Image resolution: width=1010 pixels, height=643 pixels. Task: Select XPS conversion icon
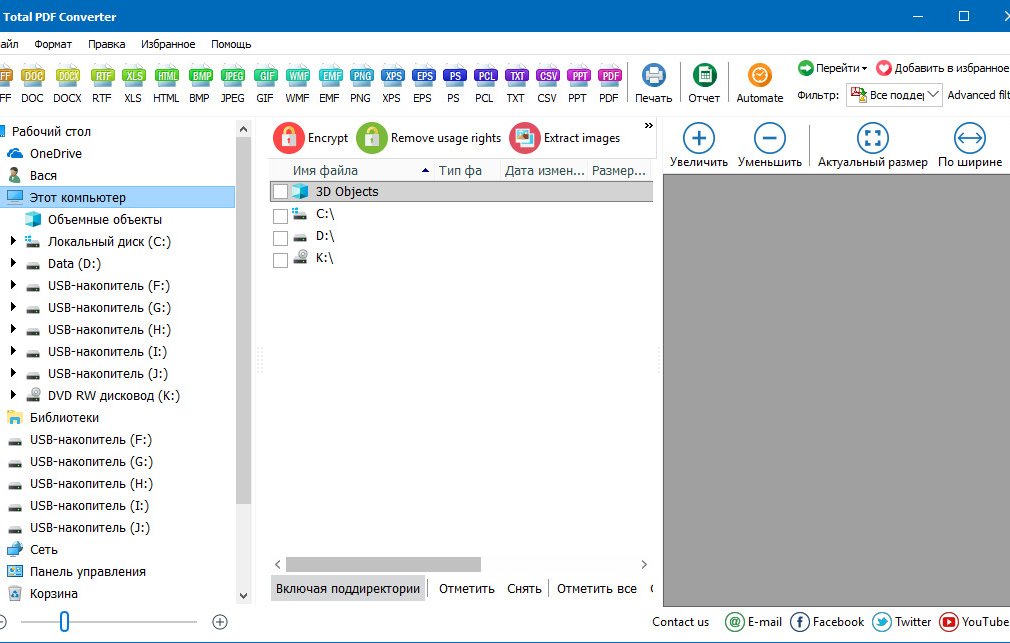(x=392, y=84)
